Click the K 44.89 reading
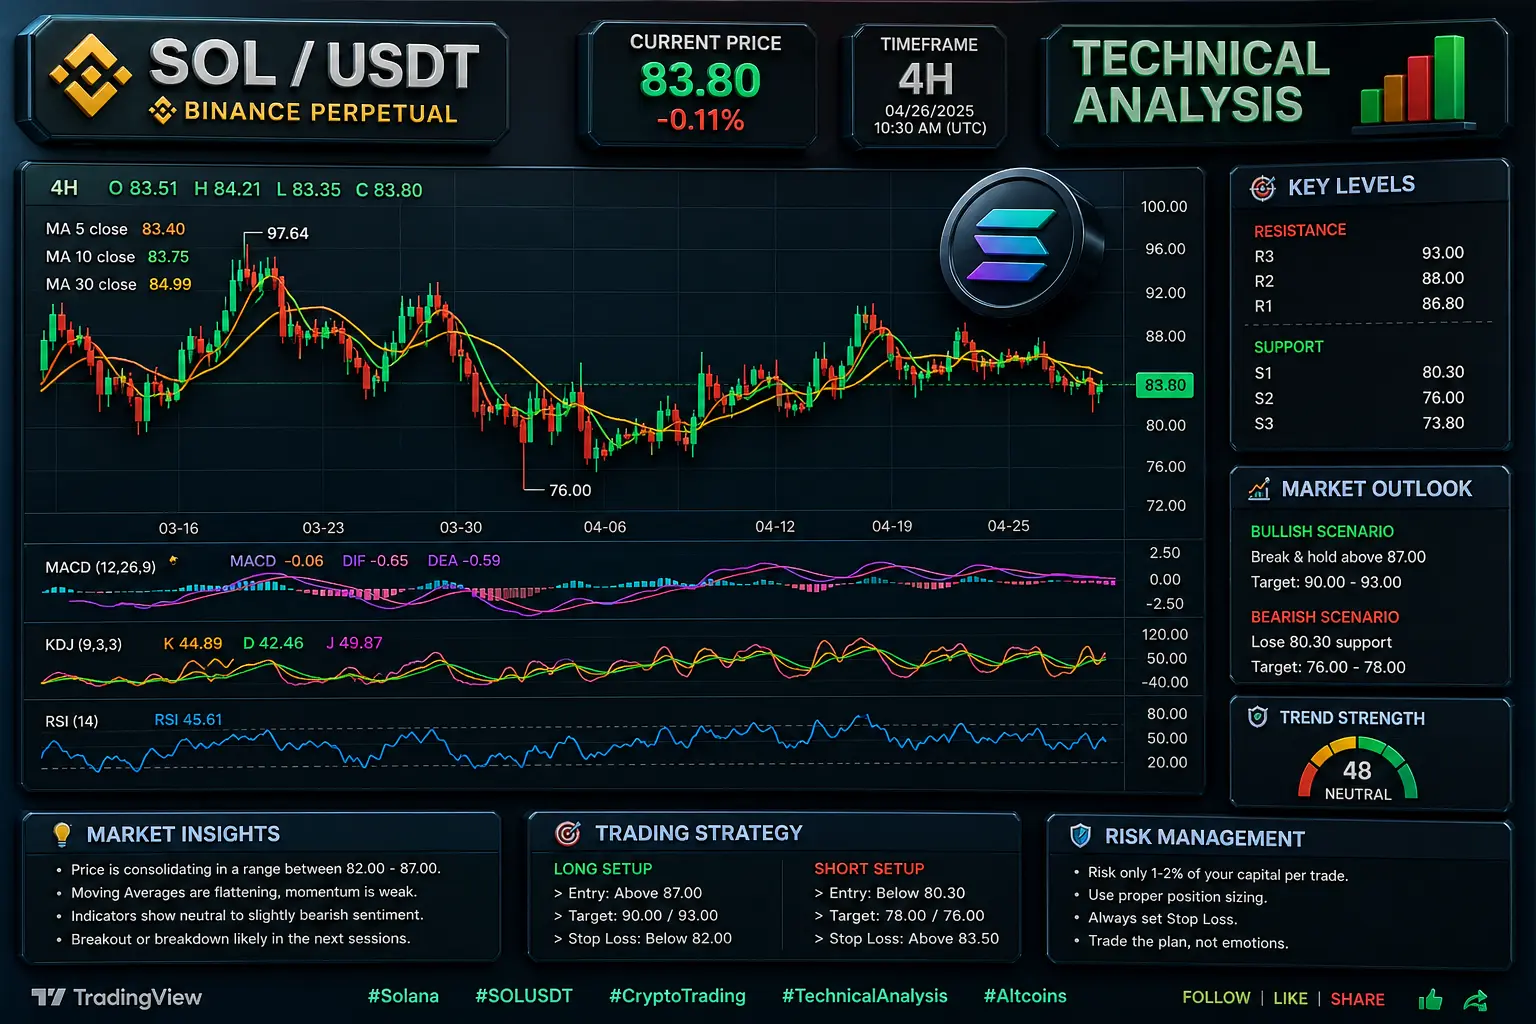The image size is (1536, 1024). click(193, 643)
